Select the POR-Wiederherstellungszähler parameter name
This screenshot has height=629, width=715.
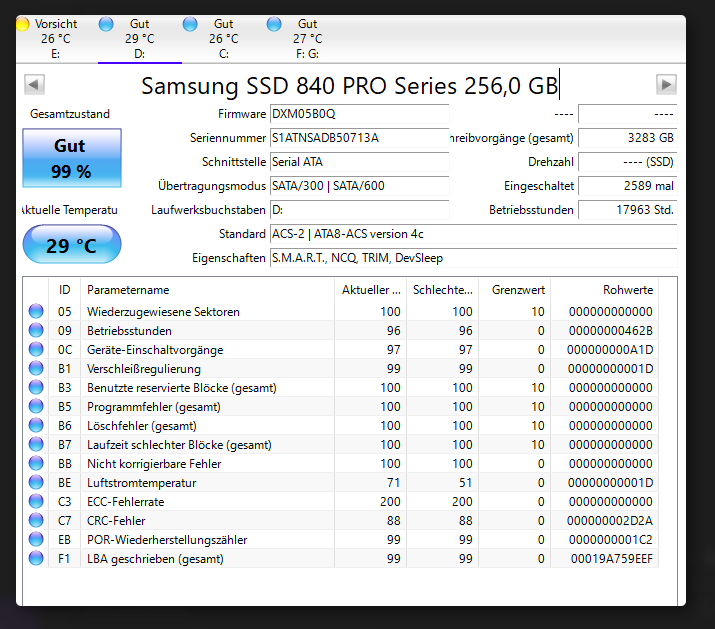pyautogui.click(x=167, y=540)
